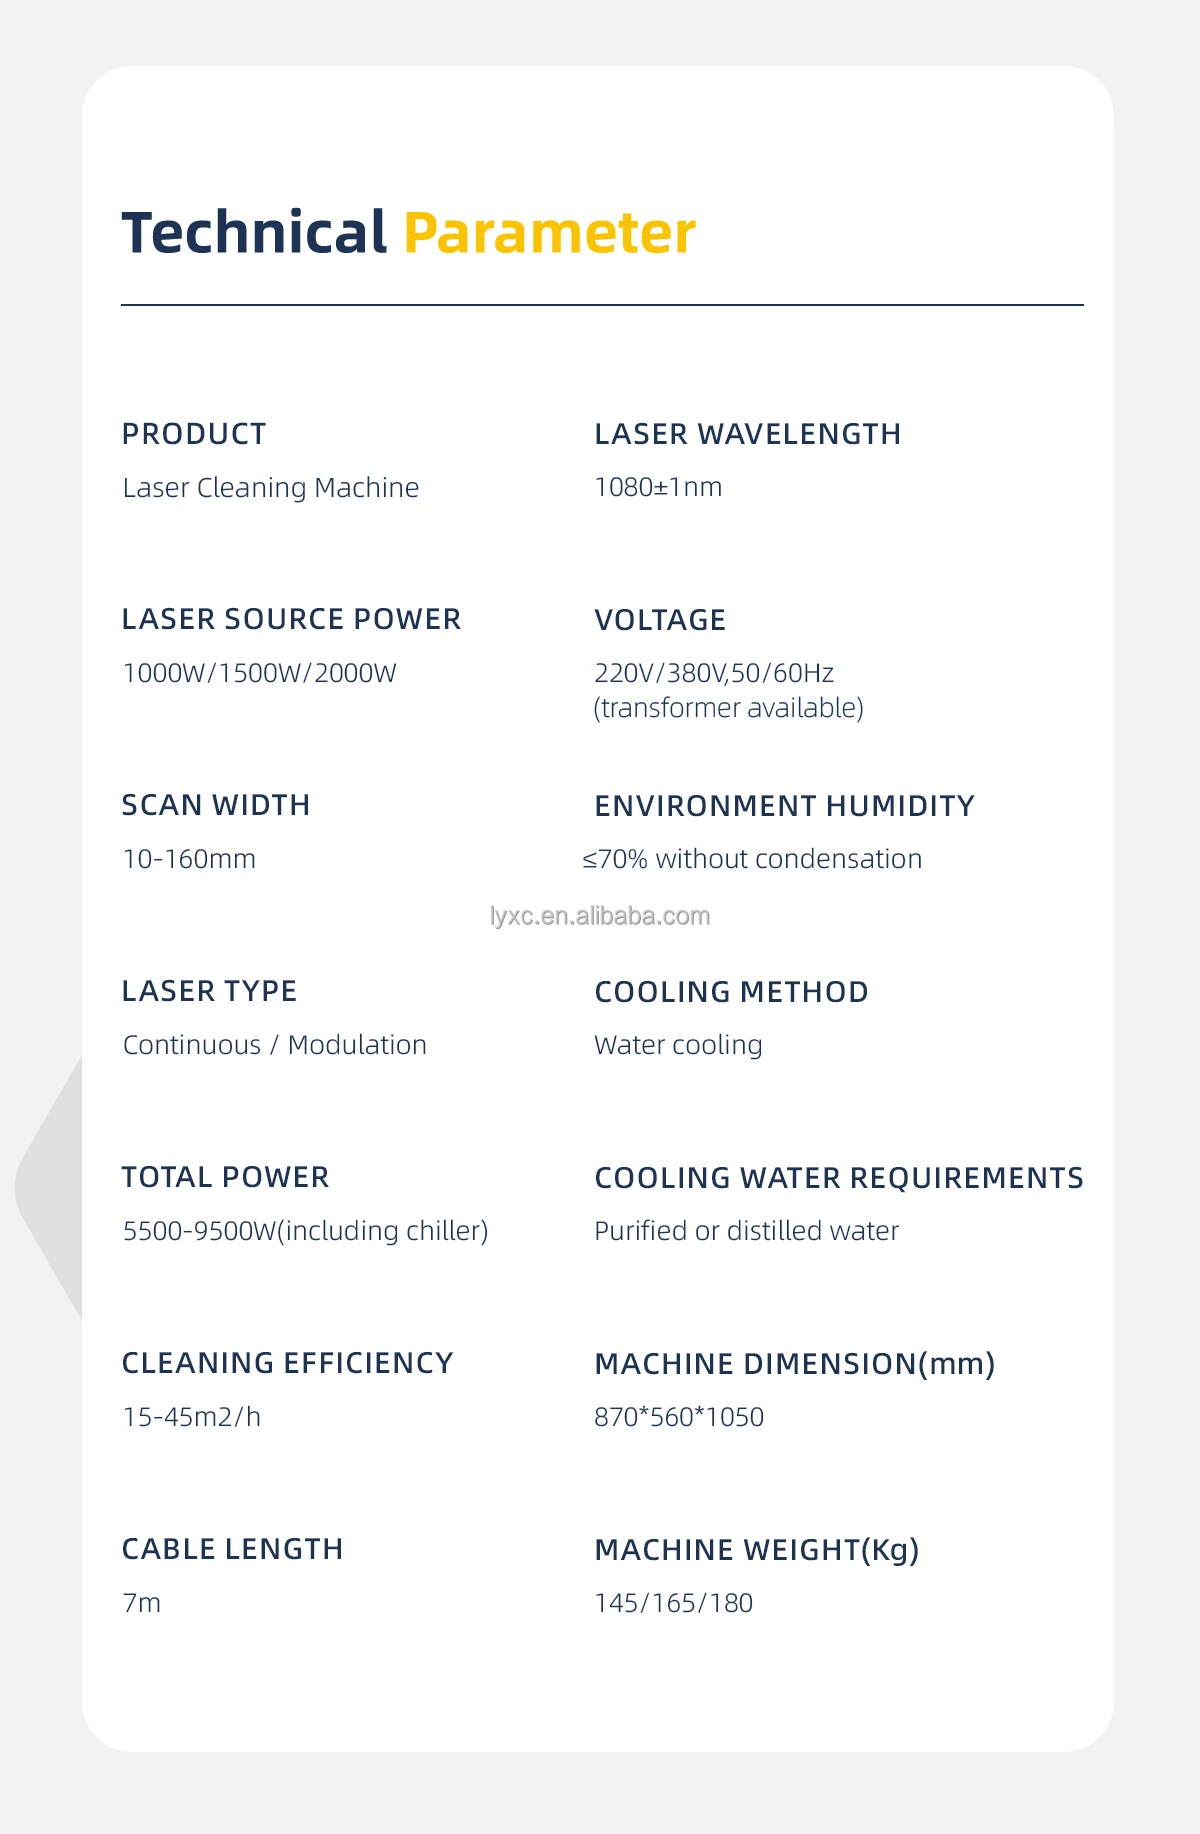
Task: Click the 10-160mm scan width value
Action: point(189,859)
